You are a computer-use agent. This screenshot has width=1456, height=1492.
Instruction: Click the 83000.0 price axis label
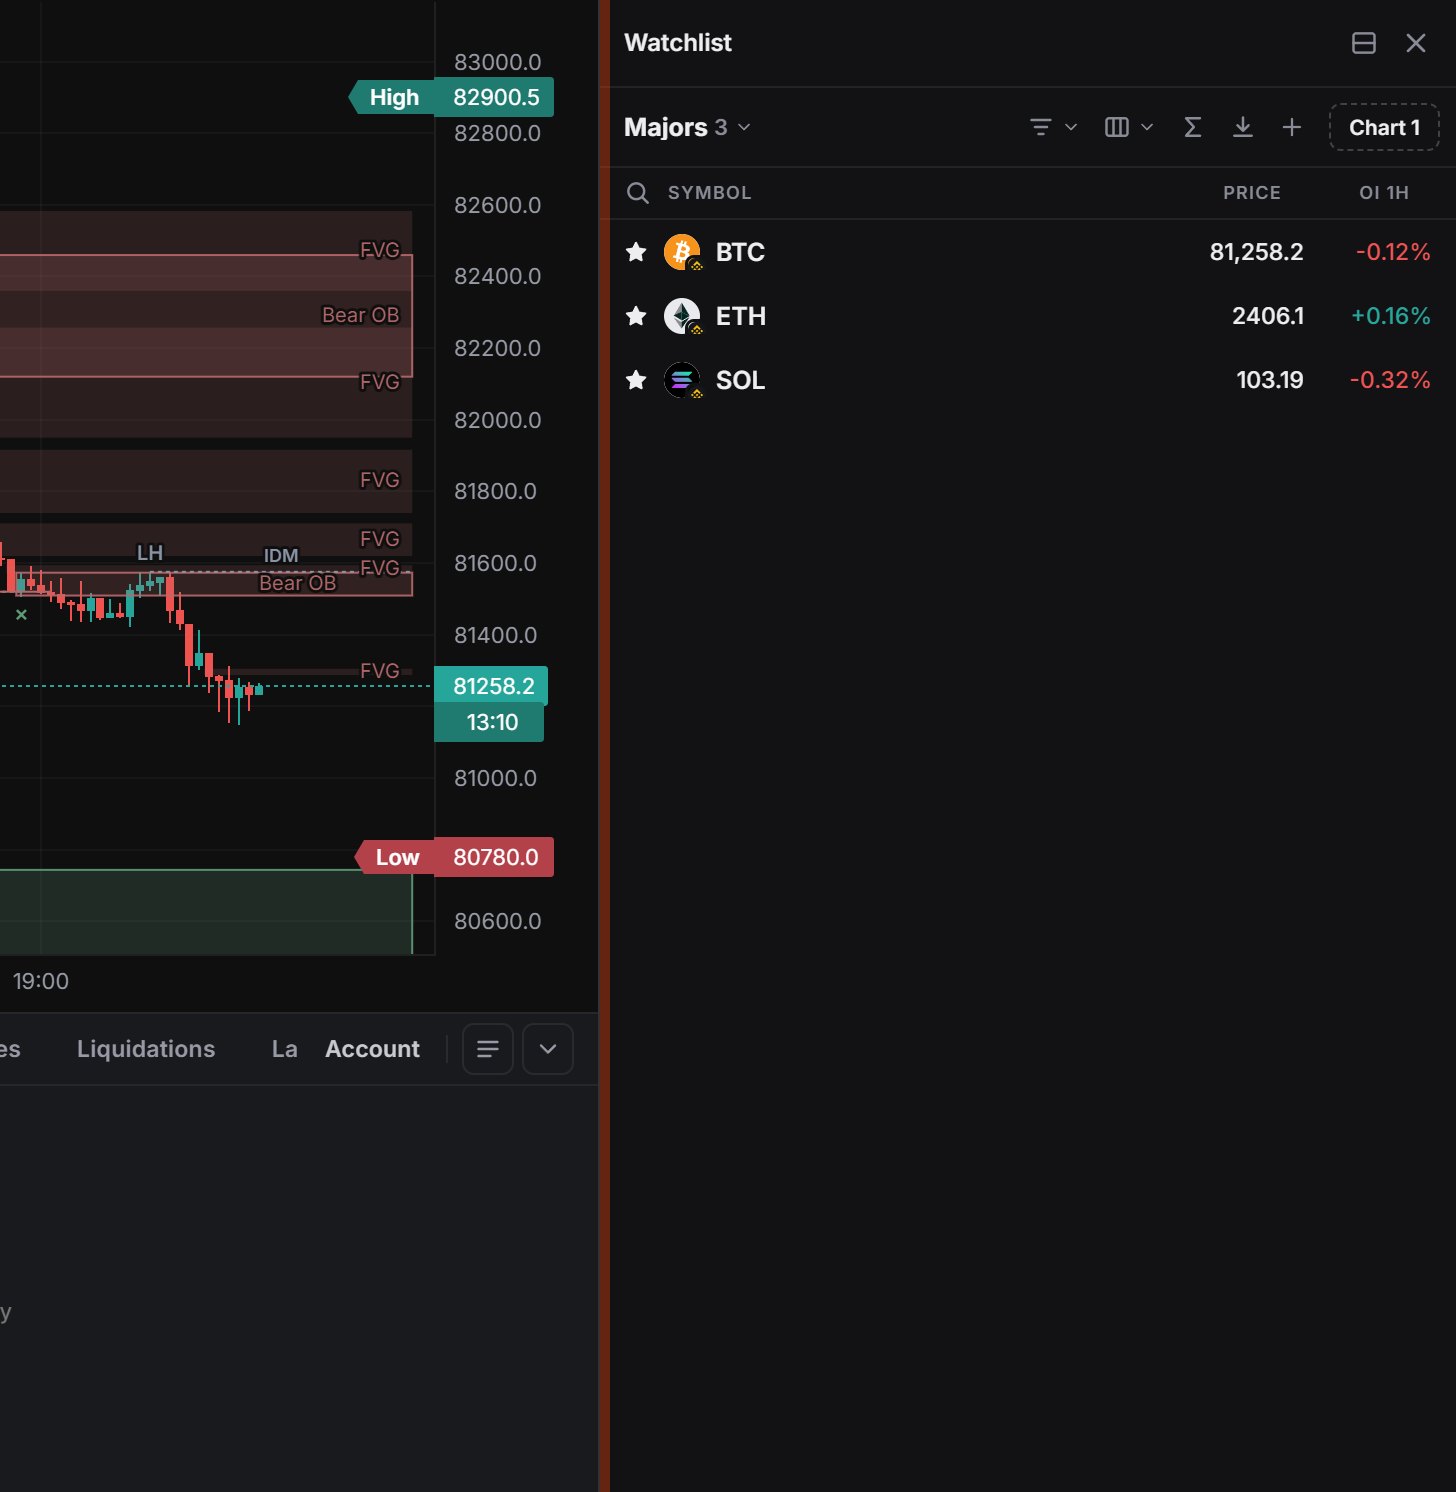pyautogui.click(x=498, y=62)
